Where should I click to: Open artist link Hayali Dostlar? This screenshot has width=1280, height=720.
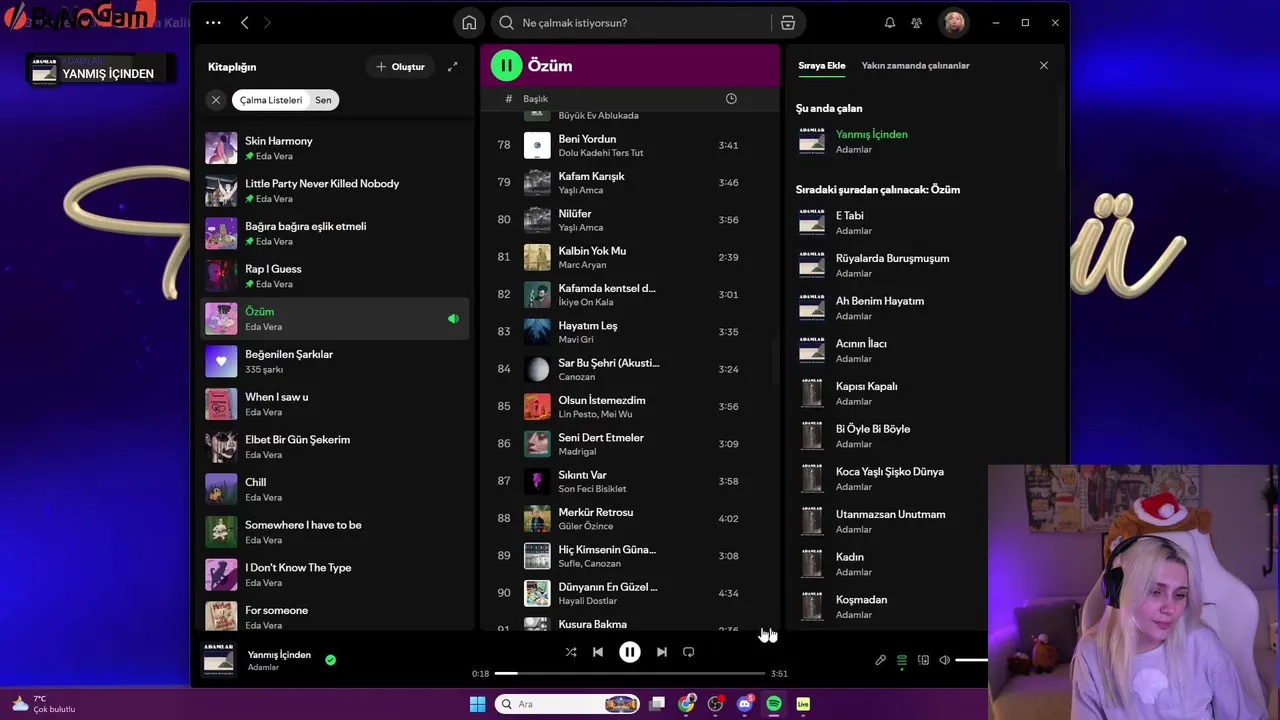(x=588, y=601)
